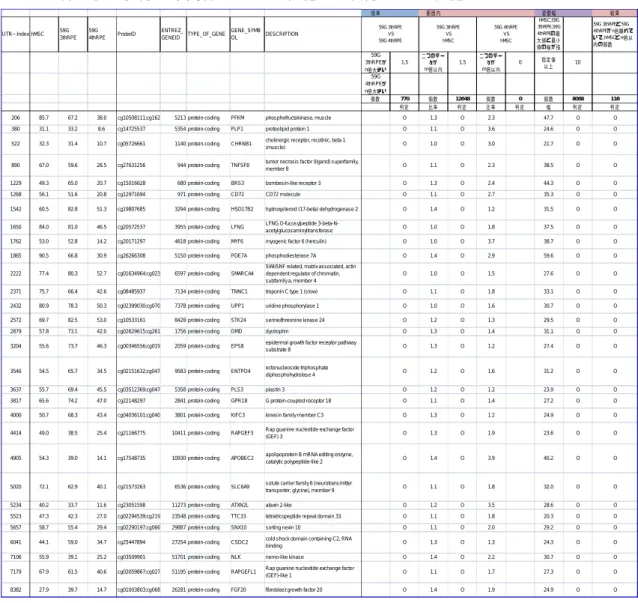Click the '59G 3thRPE VS hMSC' comparison header
The image size is (638, 603).
448,34
